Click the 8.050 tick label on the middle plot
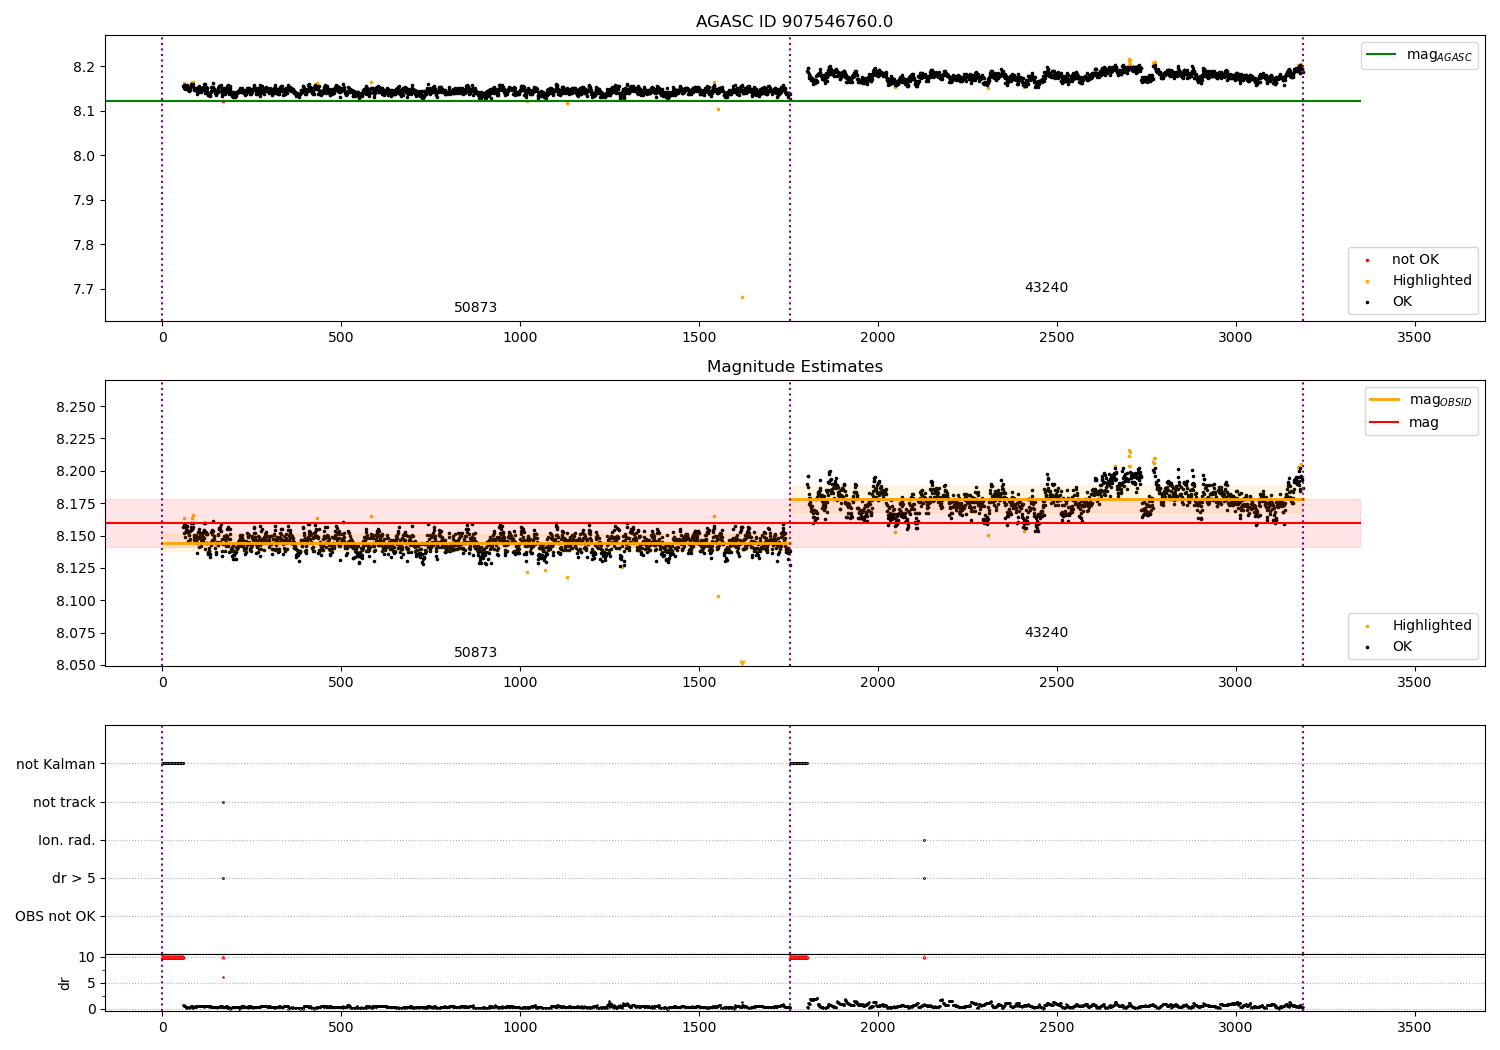The height and width of the screenshot is (1050, 1500). pyautogui.click(x=76, y=666)
